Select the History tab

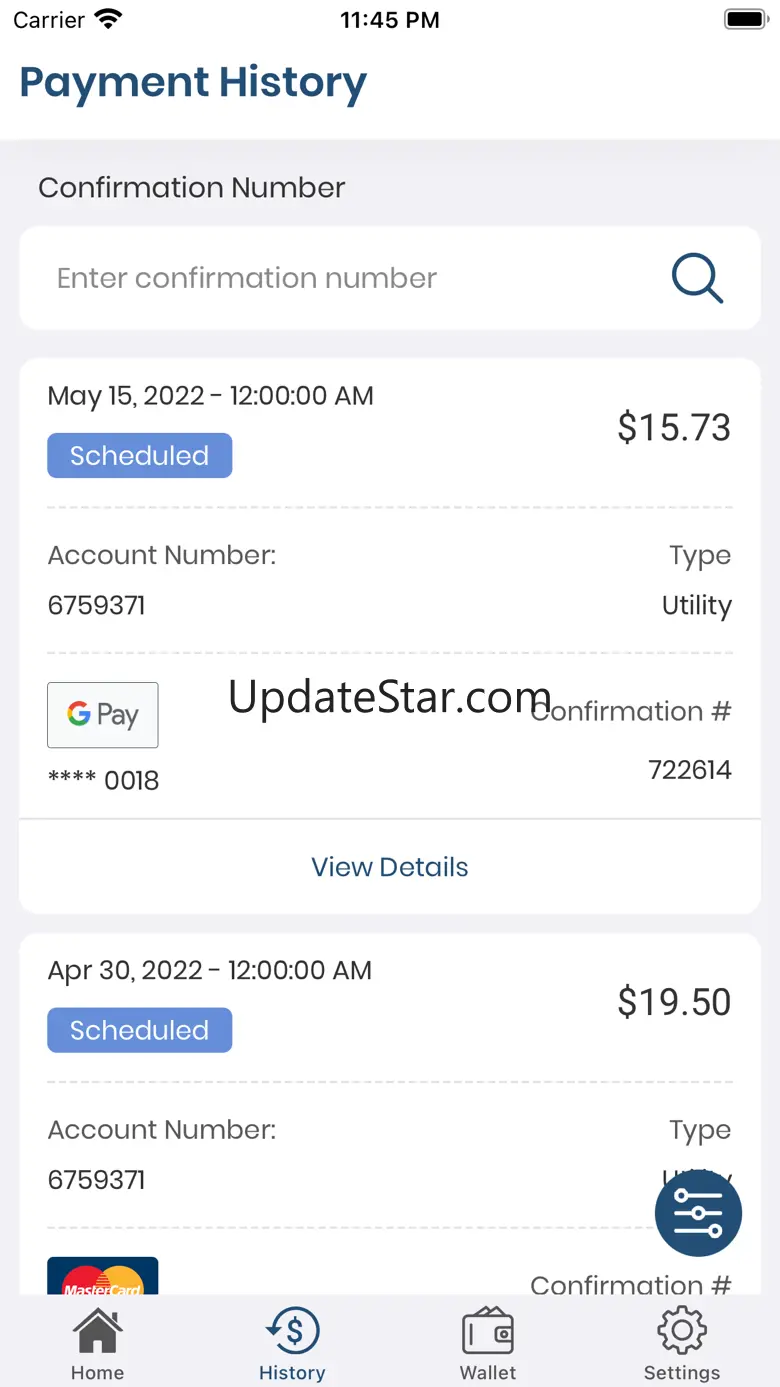tap(292, 1345)
